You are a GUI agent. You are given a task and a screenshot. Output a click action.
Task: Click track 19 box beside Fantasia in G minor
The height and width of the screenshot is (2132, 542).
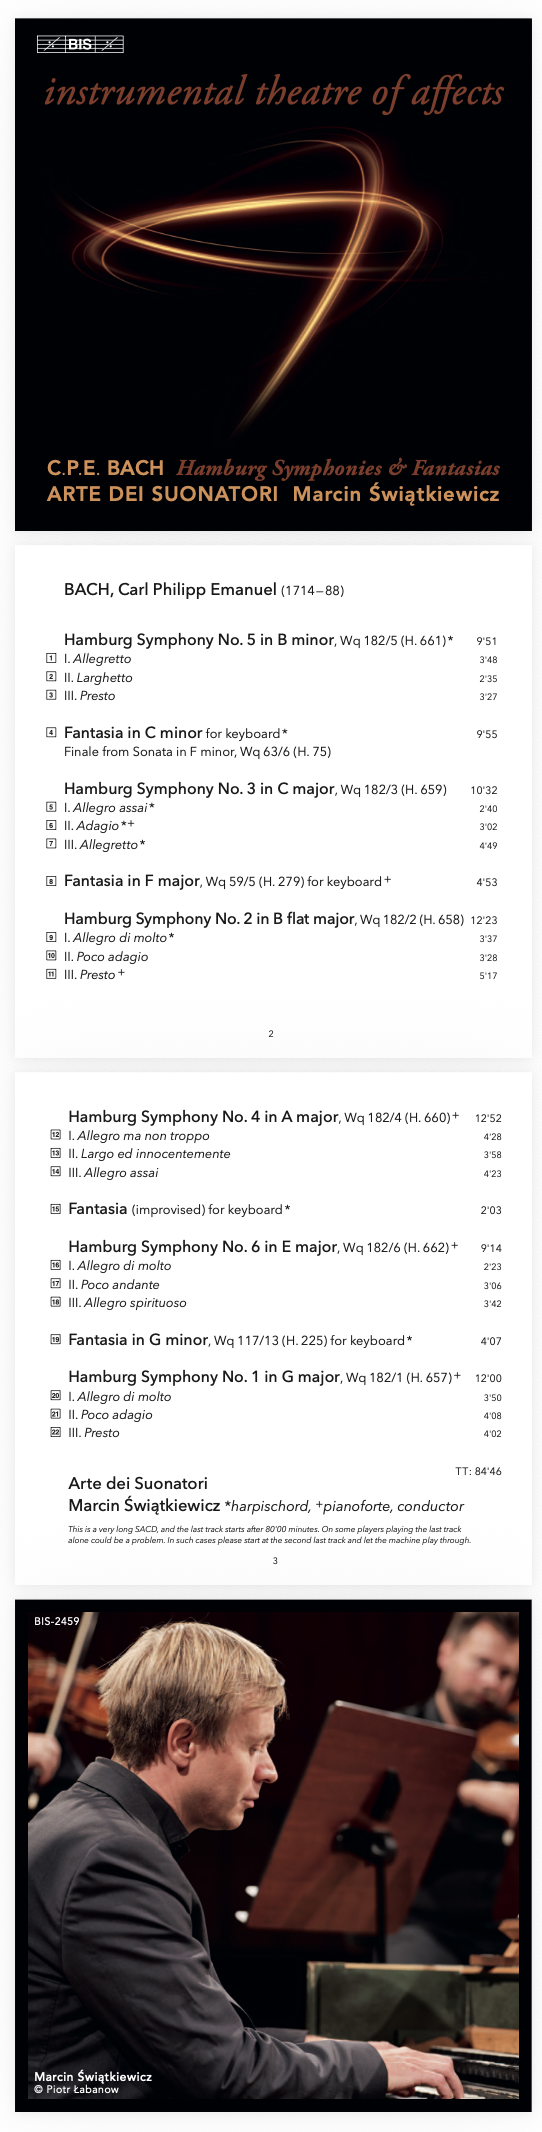click(56, 1339)
